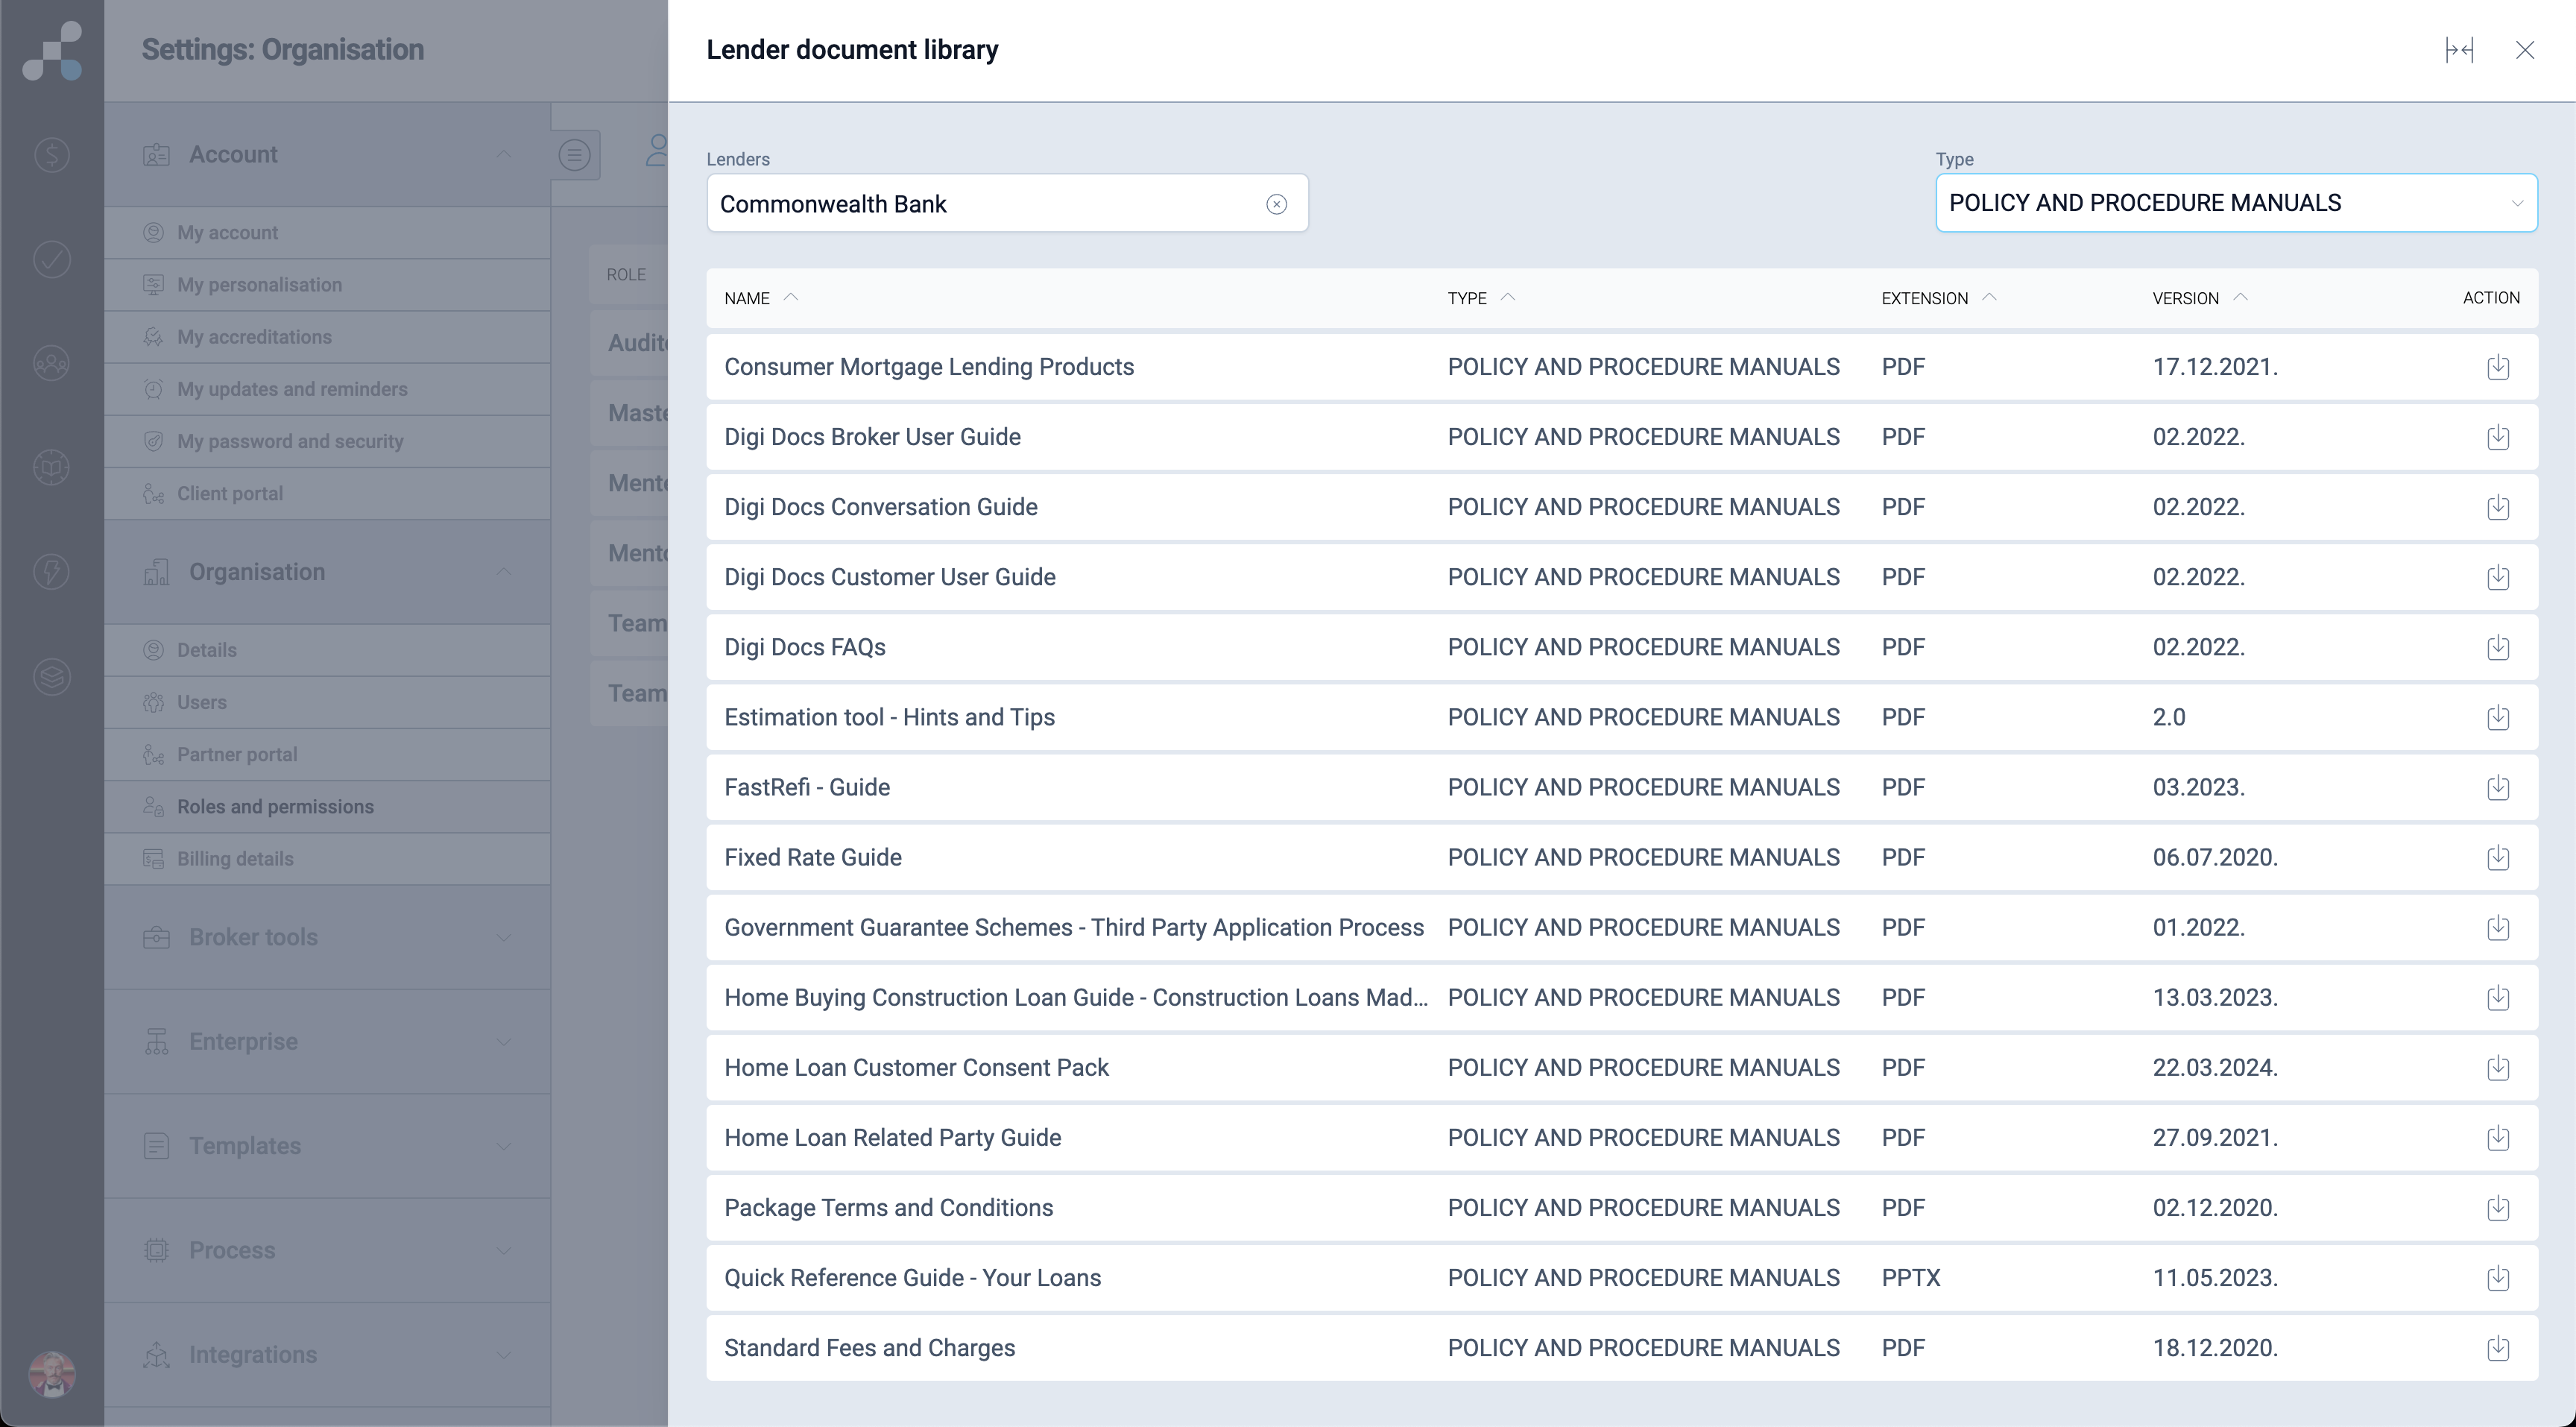The width and height of the screenshot is (2576, 1427).
Task: Open Organisation Details page
Action: click(327, 650)
